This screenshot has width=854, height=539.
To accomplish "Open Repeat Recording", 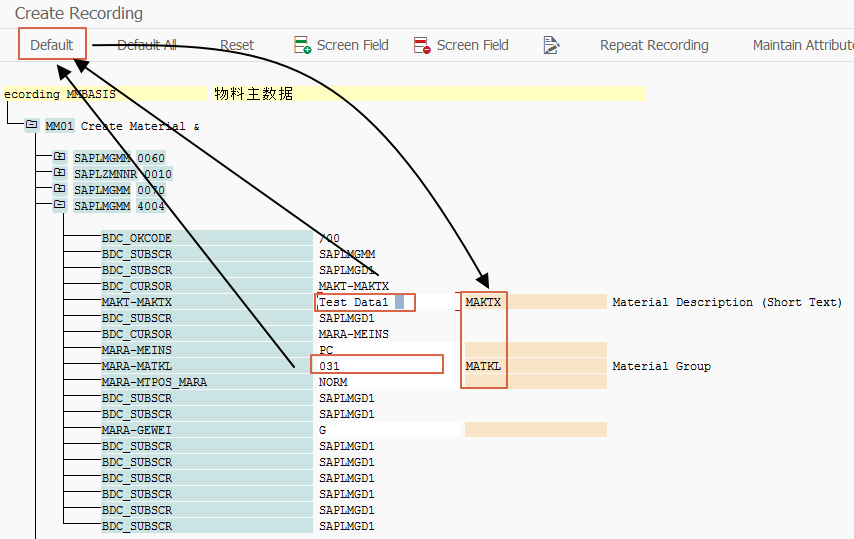I will point(654,45).
